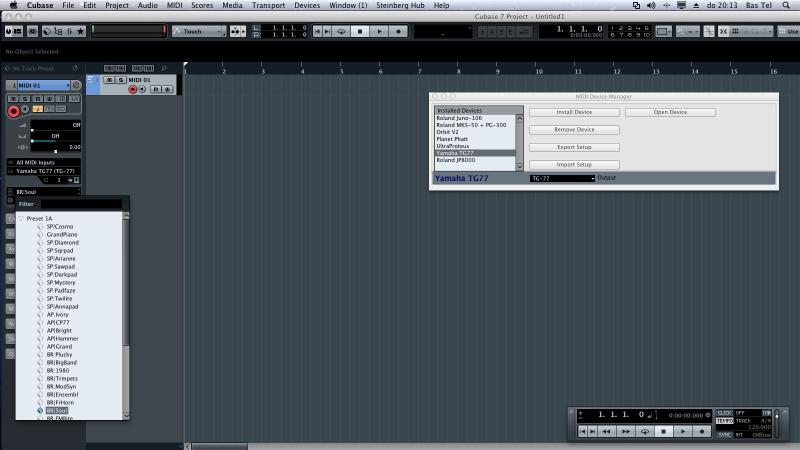
Task: Select AP:Ivory patch
Action: pyautogui.click(x=58, y=315)
